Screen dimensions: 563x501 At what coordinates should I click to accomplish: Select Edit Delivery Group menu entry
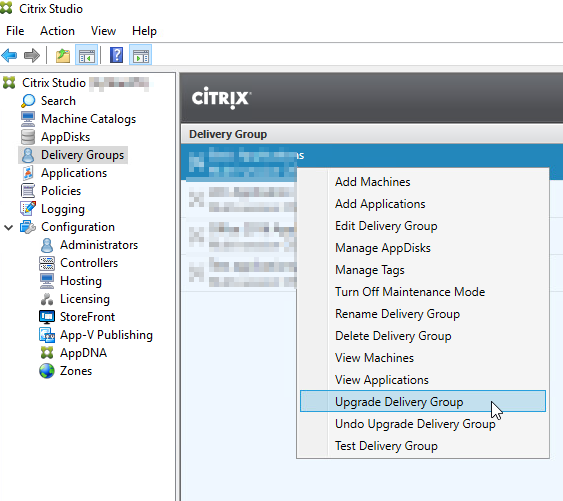point(423,226)
